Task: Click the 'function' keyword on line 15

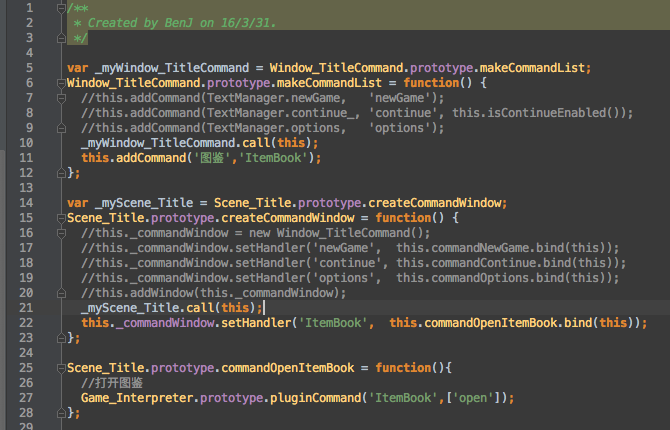Action: tap(403, 218)
